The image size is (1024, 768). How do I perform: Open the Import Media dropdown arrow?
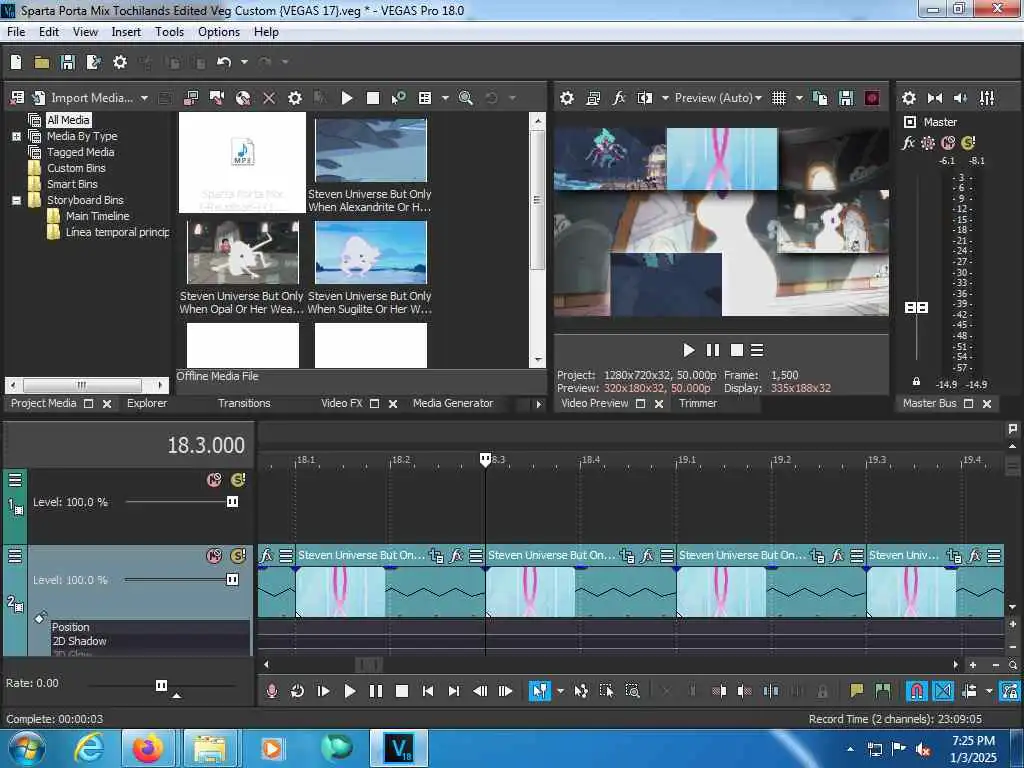[x=144, y=98]
